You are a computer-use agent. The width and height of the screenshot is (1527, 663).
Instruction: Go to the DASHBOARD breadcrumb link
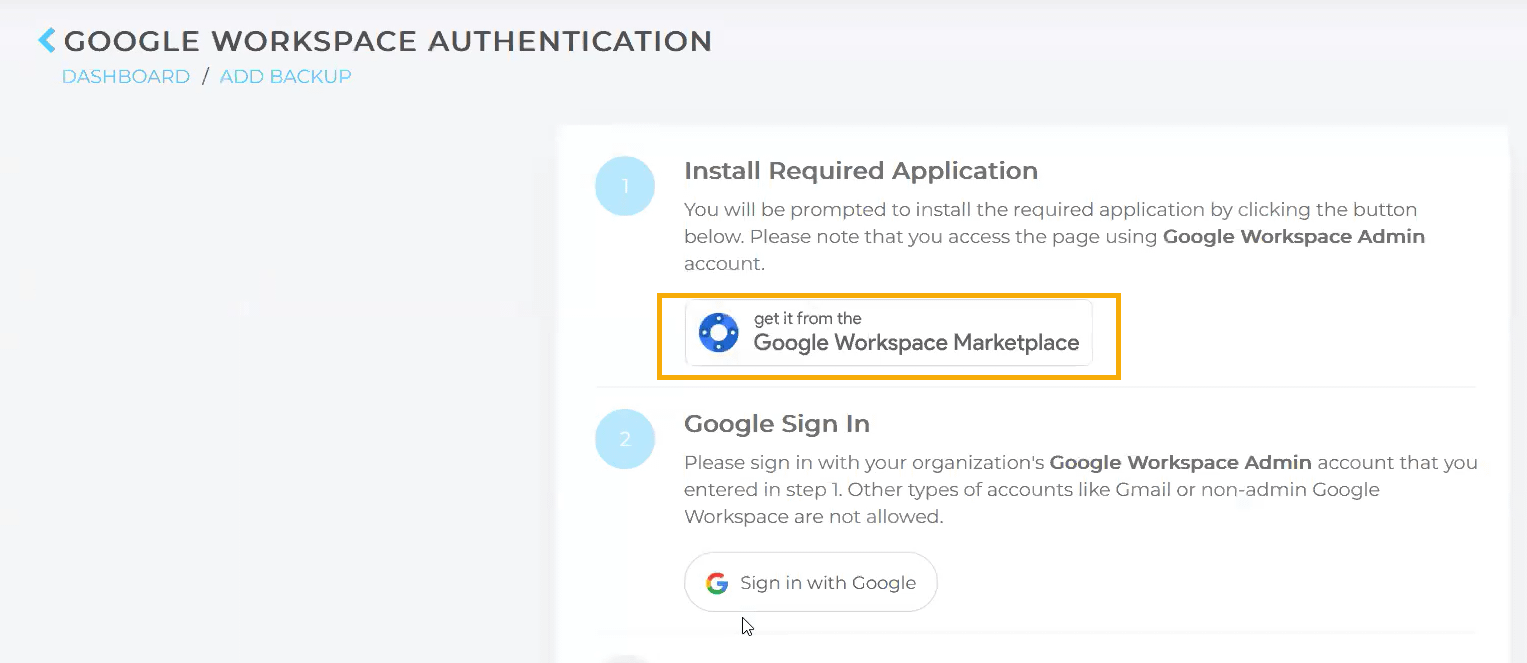(x=126, y=77)
